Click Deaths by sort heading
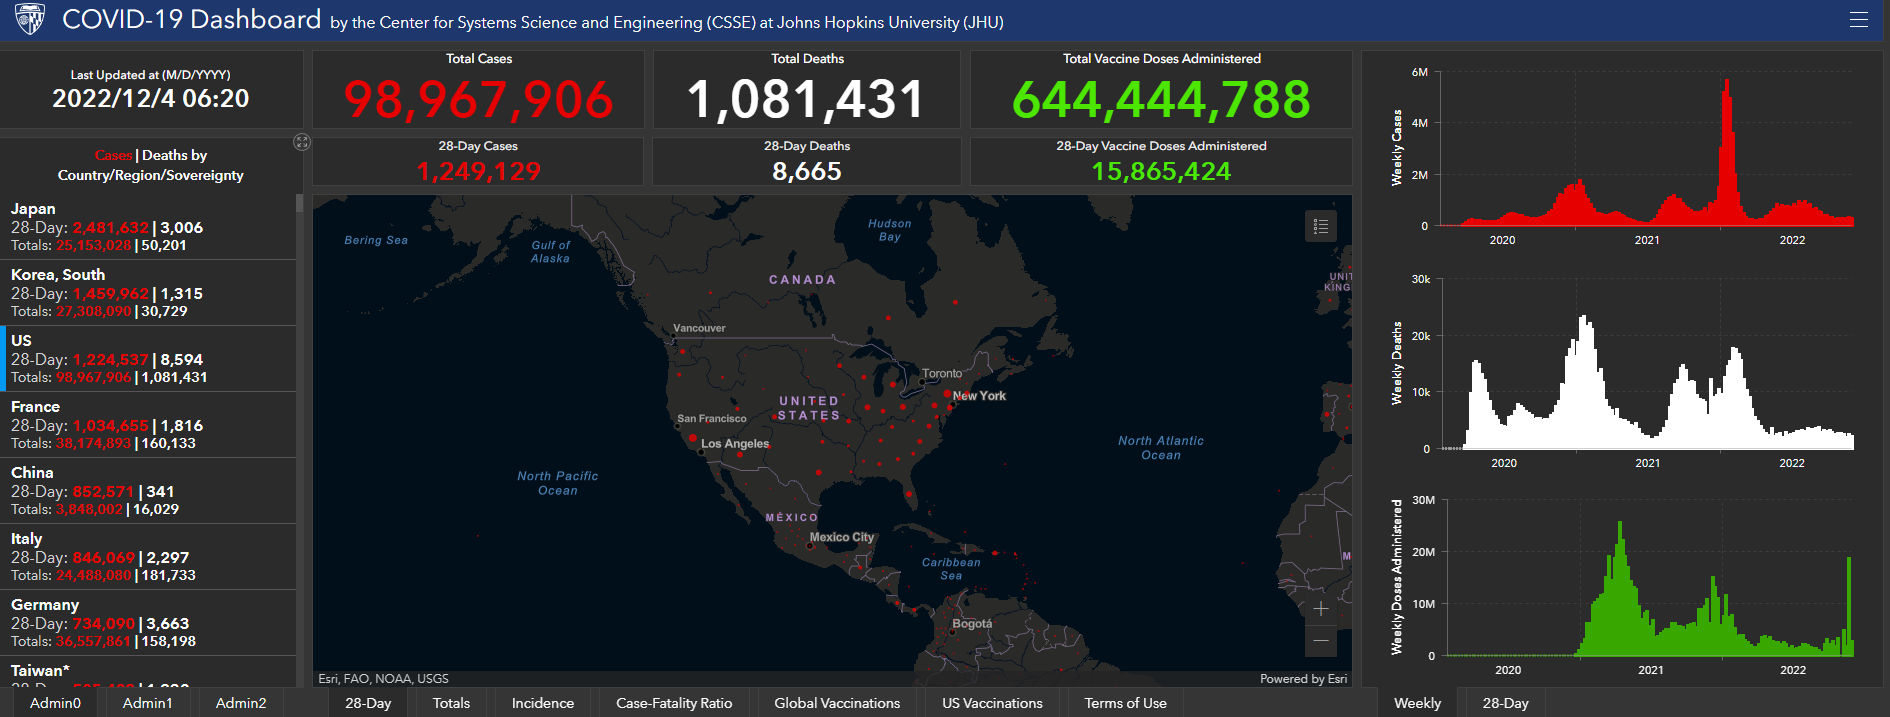This screenshot has width=1890, height=717. [x=175, y=155]
